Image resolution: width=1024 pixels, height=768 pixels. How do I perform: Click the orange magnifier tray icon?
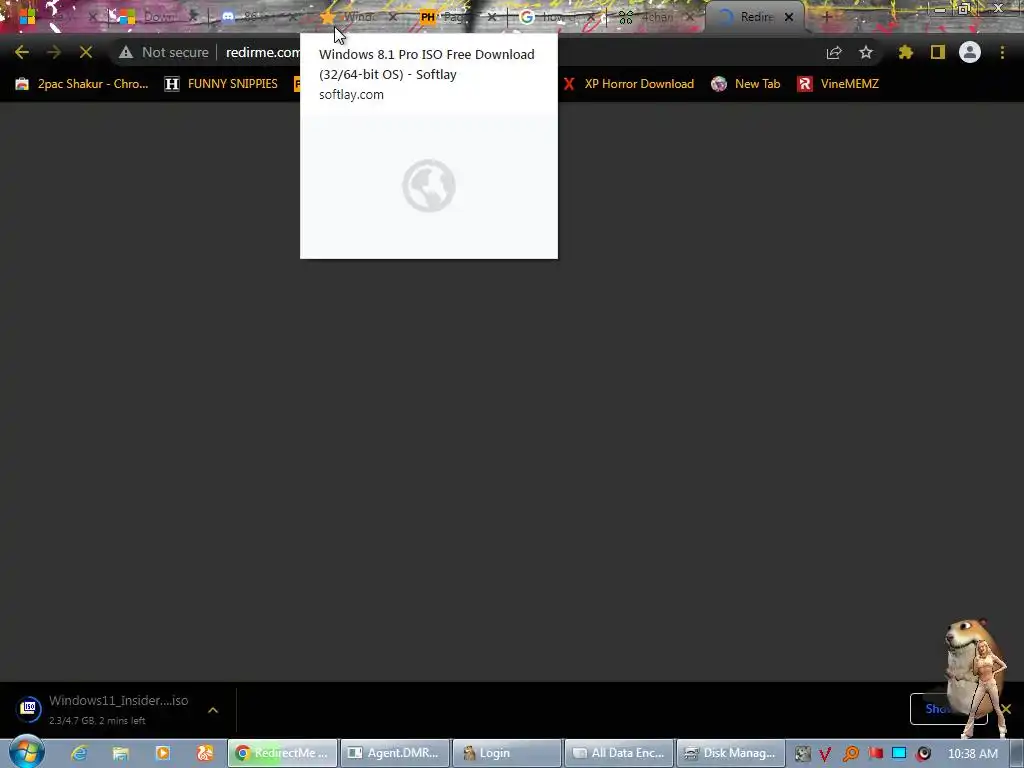(x=850, y=754)
